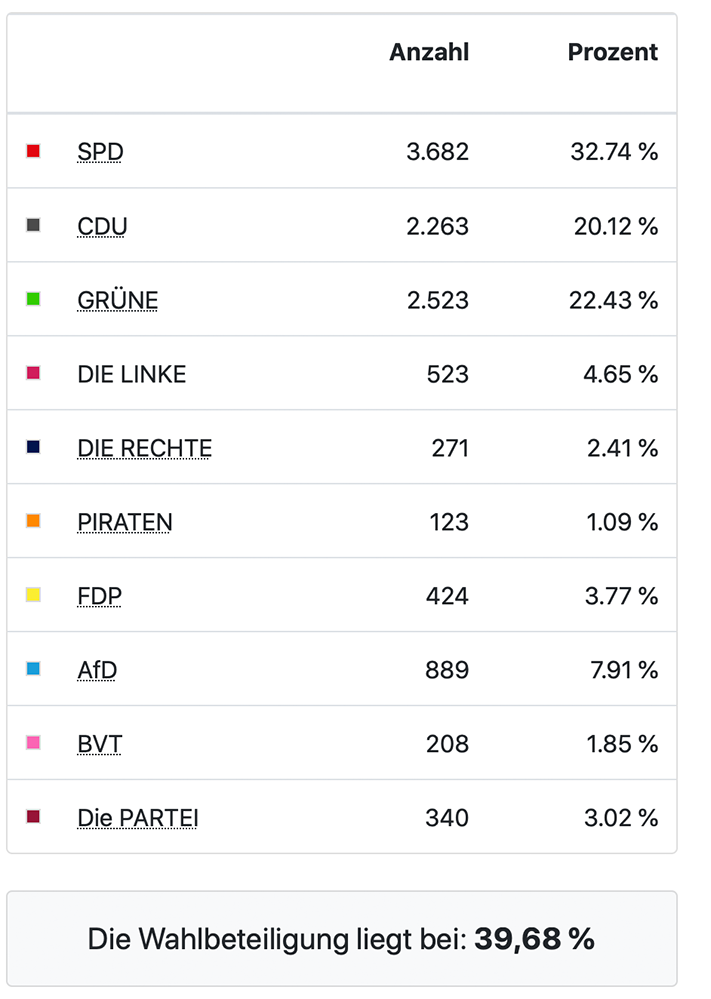Click the PIRATEN party name
Screen dimensions: 711x999
tap(124, 522)
